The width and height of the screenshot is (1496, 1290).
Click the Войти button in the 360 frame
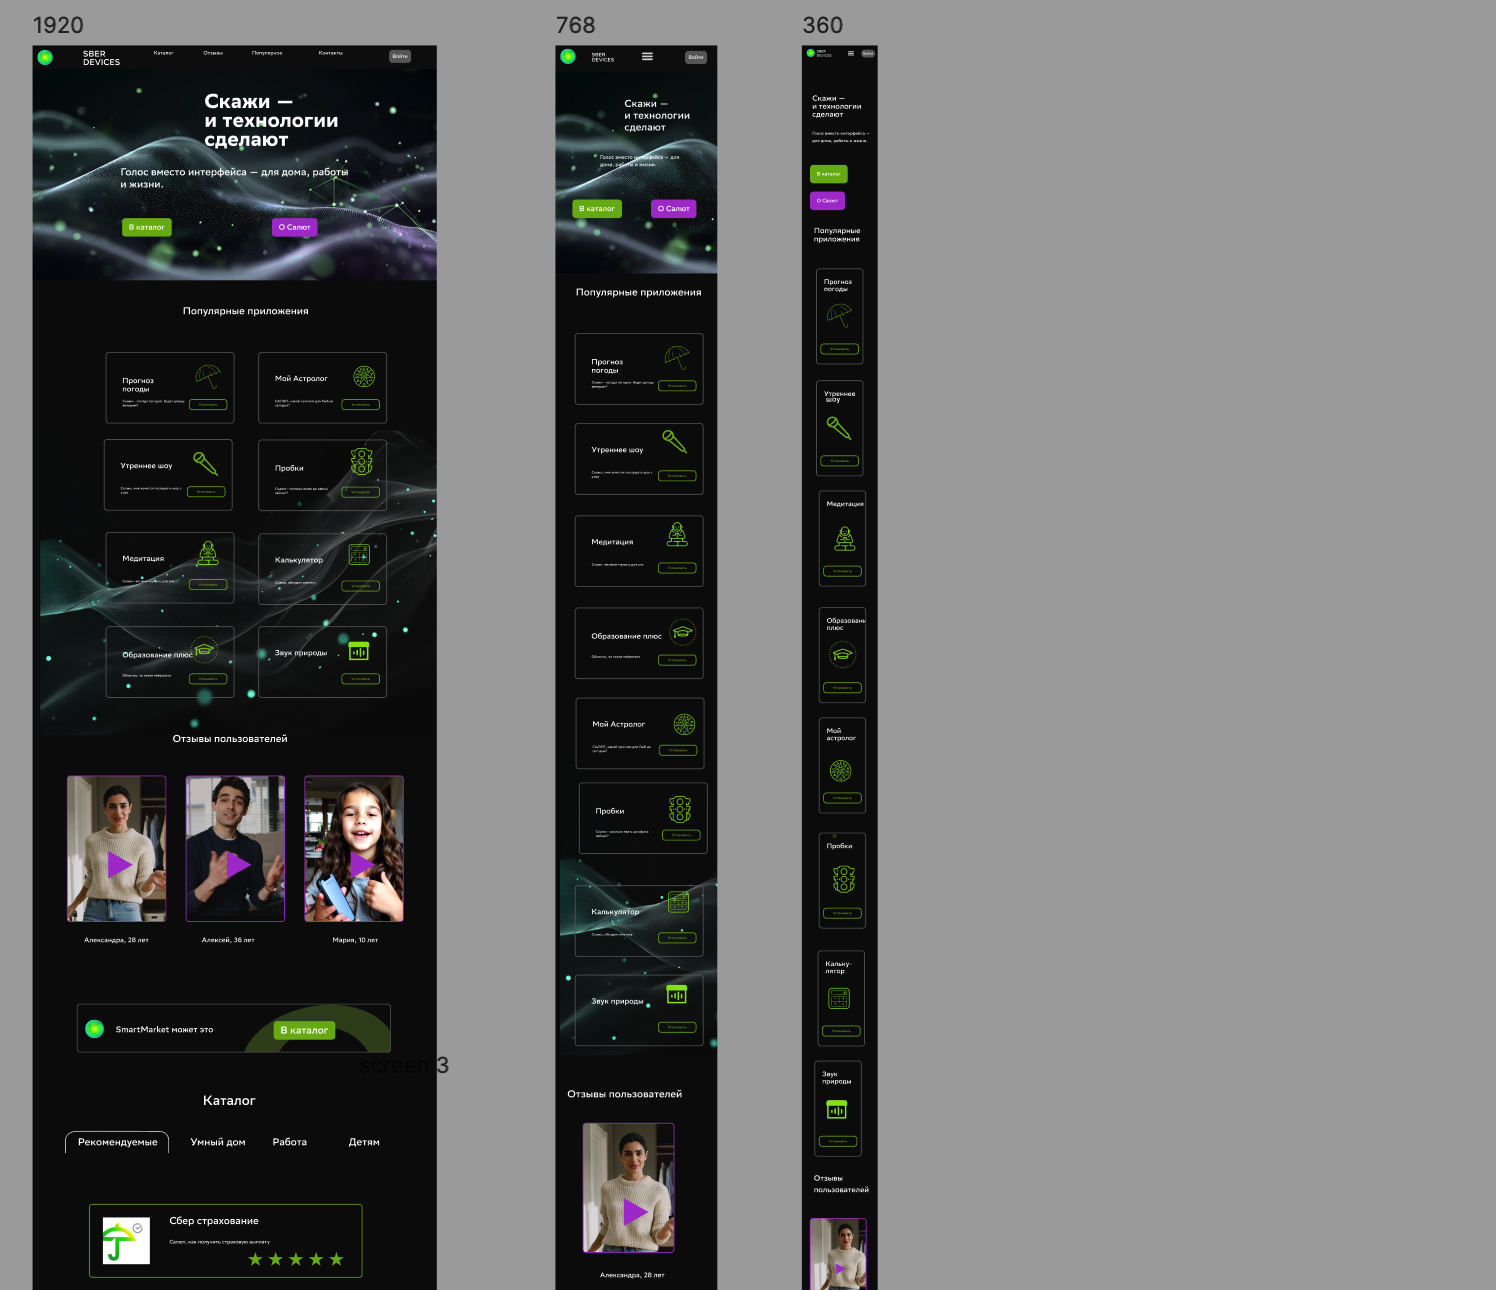tap(868, 53)
